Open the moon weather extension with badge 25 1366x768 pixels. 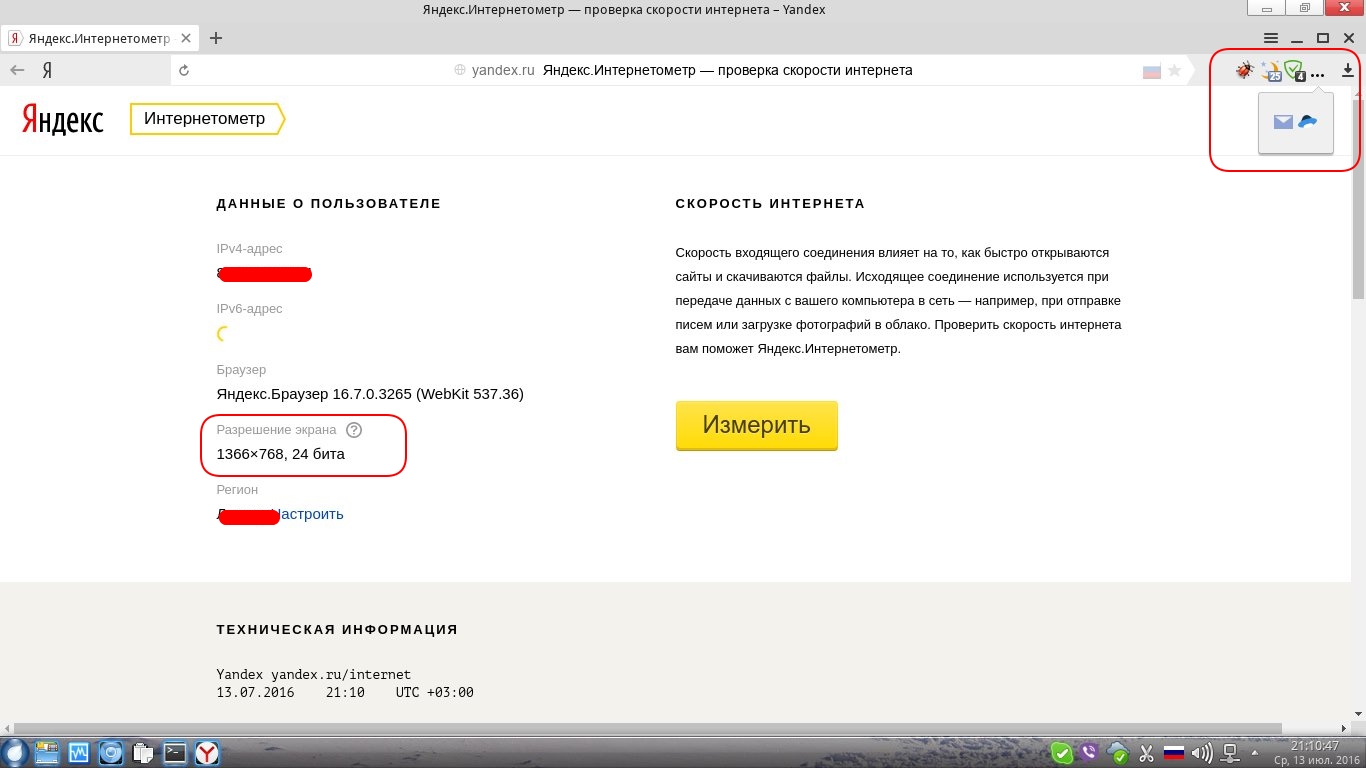point(1271,70)
